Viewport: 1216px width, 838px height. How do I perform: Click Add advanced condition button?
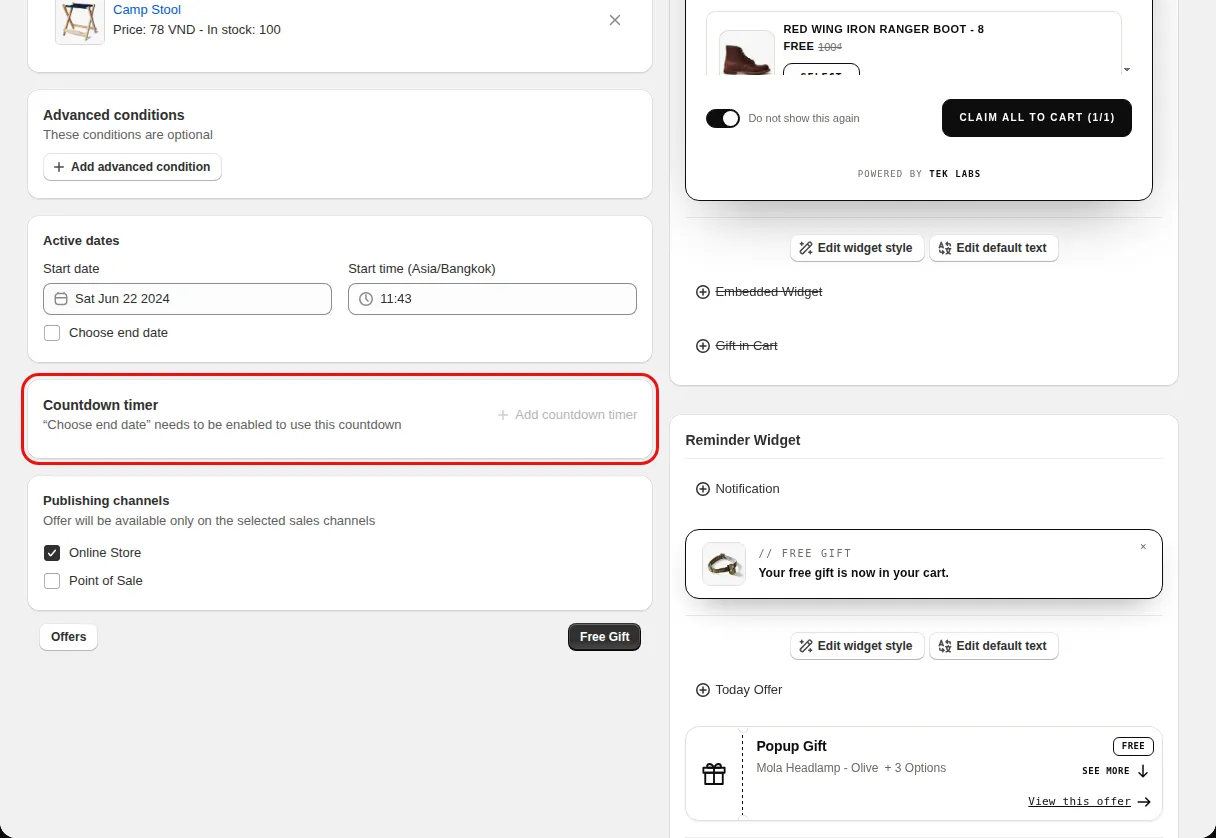click(x=132, y=167)
